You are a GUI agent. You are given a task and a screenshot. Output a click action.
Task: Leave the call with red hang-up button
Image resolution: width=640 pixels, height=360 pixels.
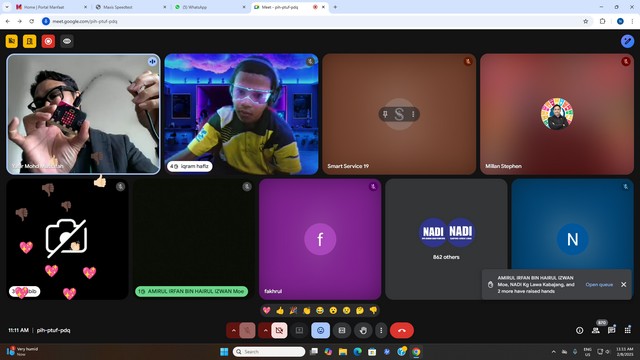(x=402, y=330)
